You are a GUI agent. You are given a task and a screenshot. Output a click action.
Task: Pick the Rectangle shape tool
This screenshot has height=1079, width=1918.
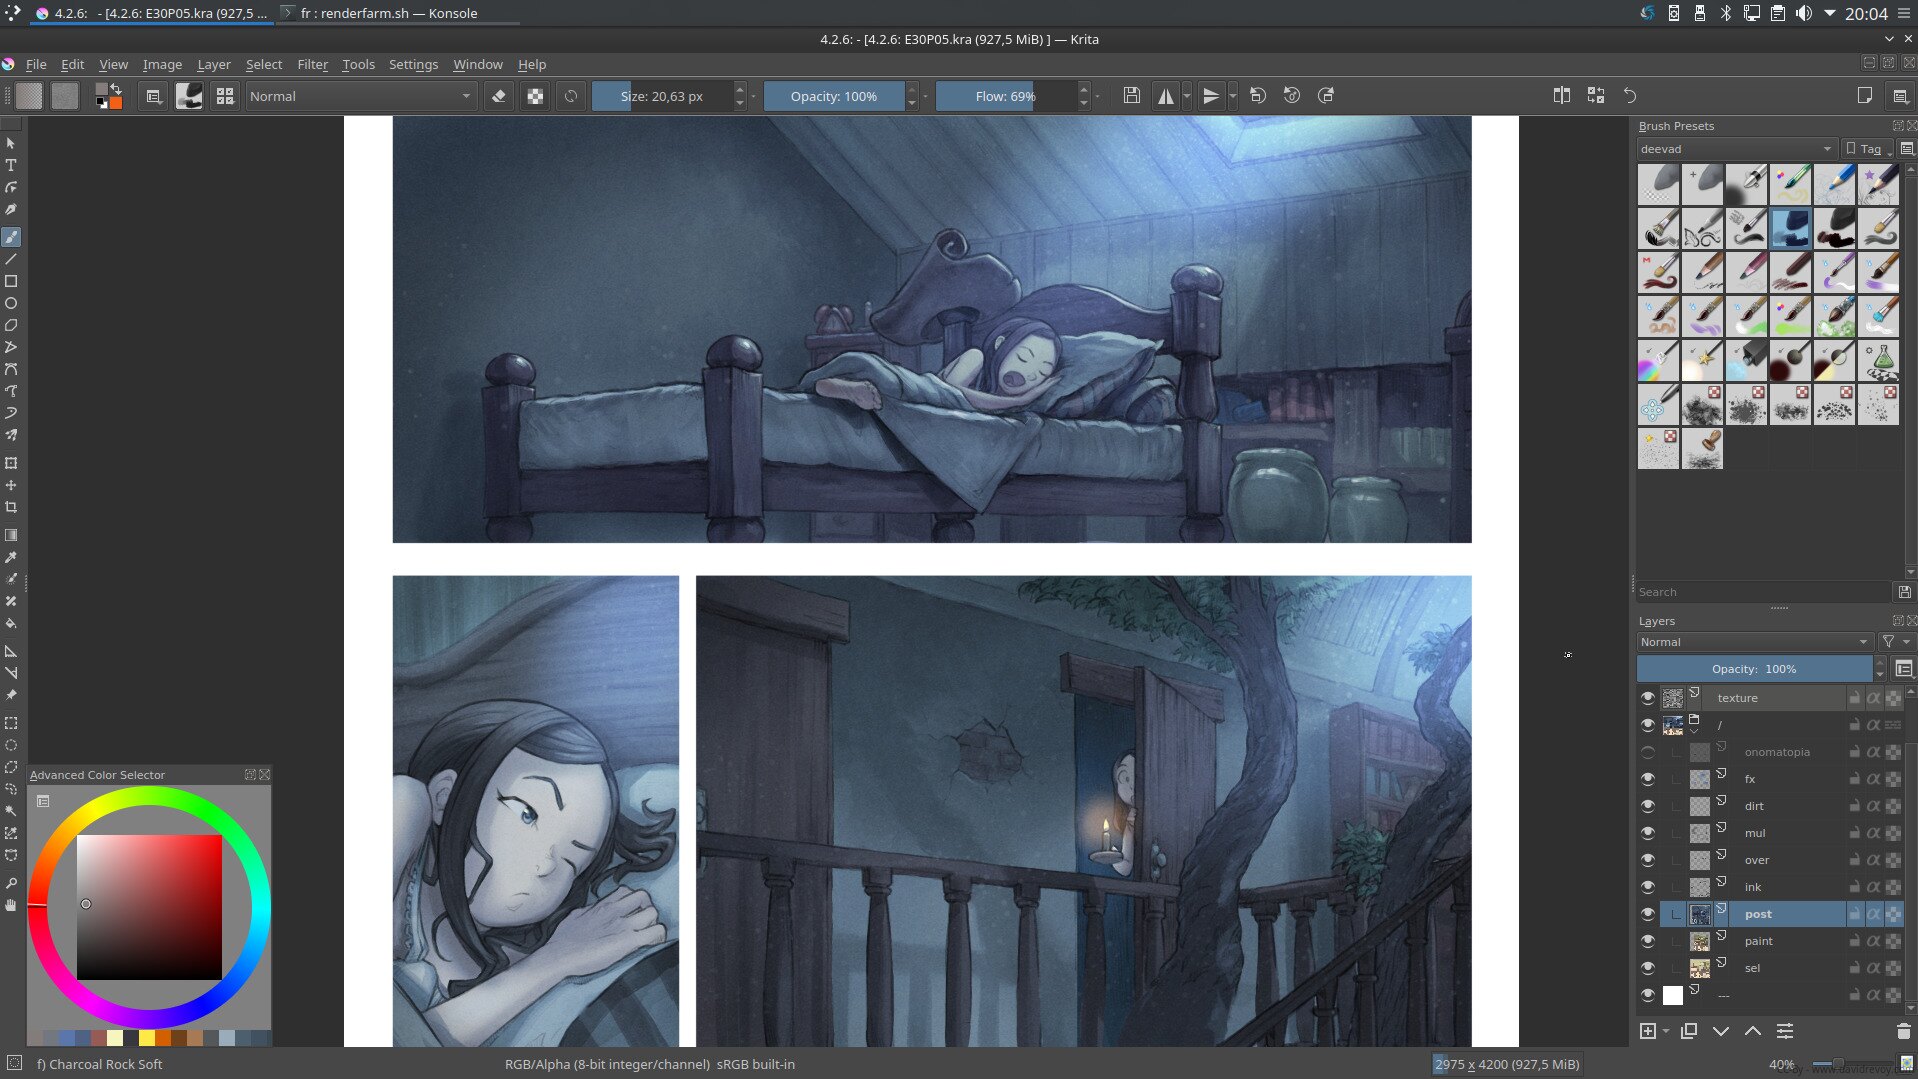11,282
